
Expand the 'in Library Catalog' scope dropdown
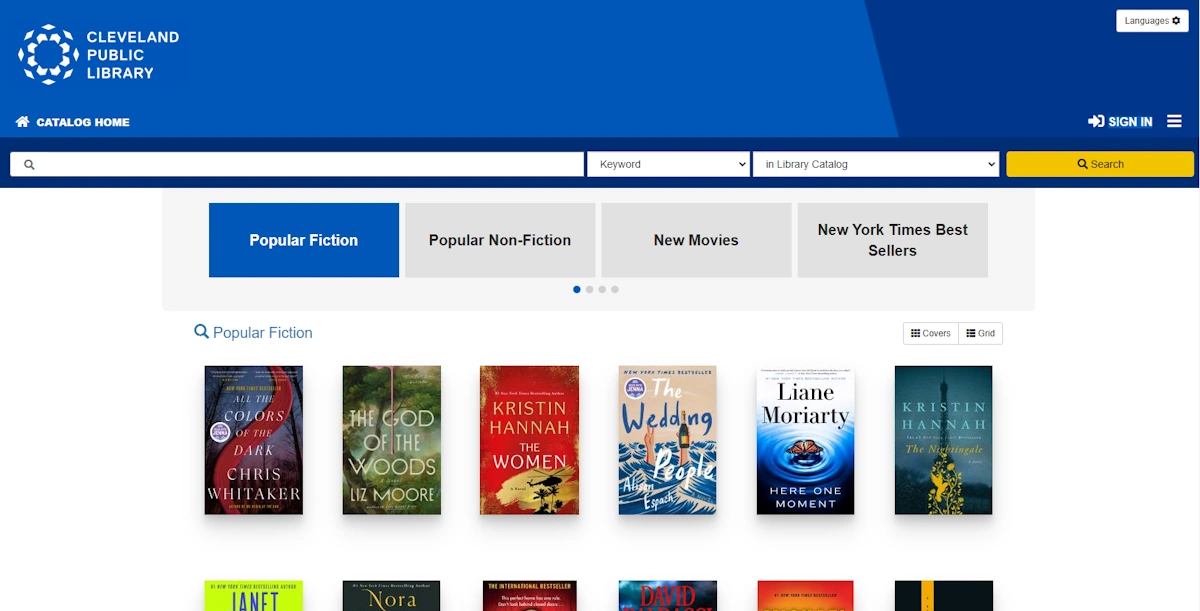coord(875,164)
